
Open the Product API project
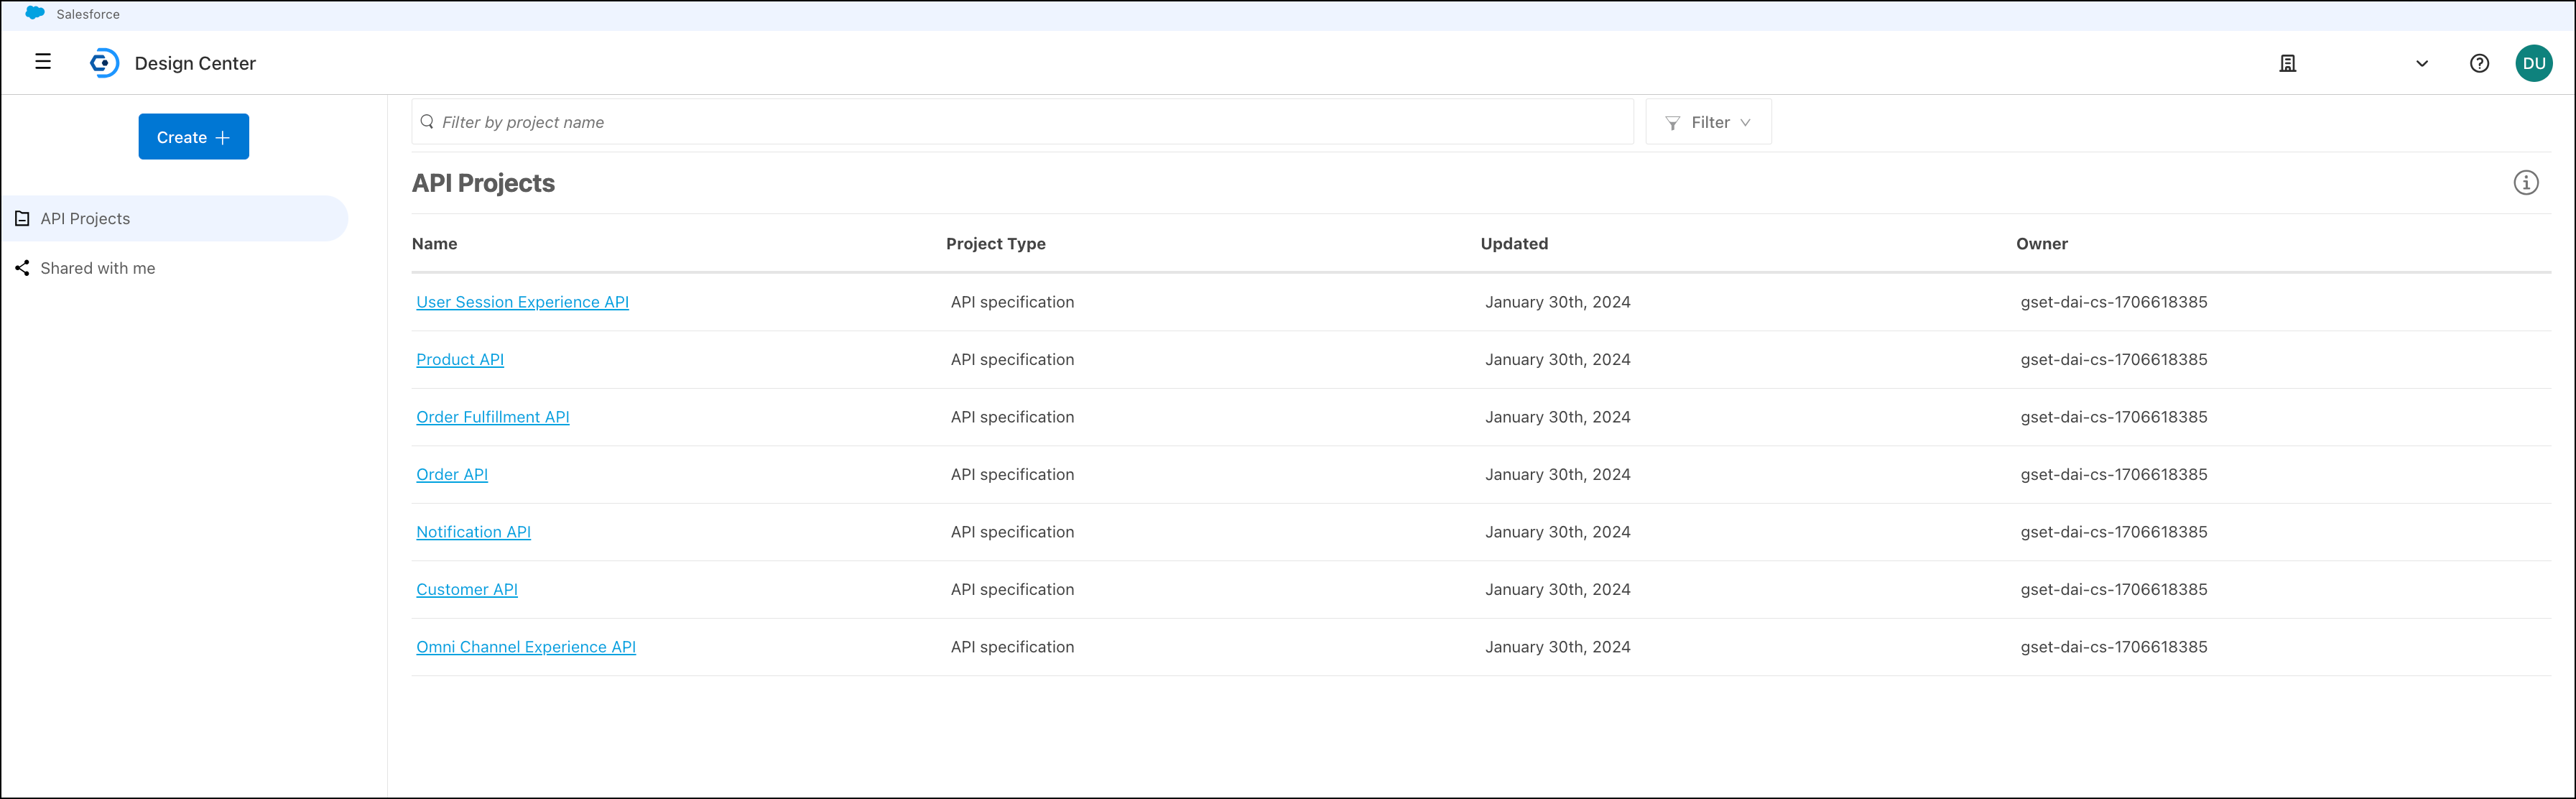click(x=460, y=360)
